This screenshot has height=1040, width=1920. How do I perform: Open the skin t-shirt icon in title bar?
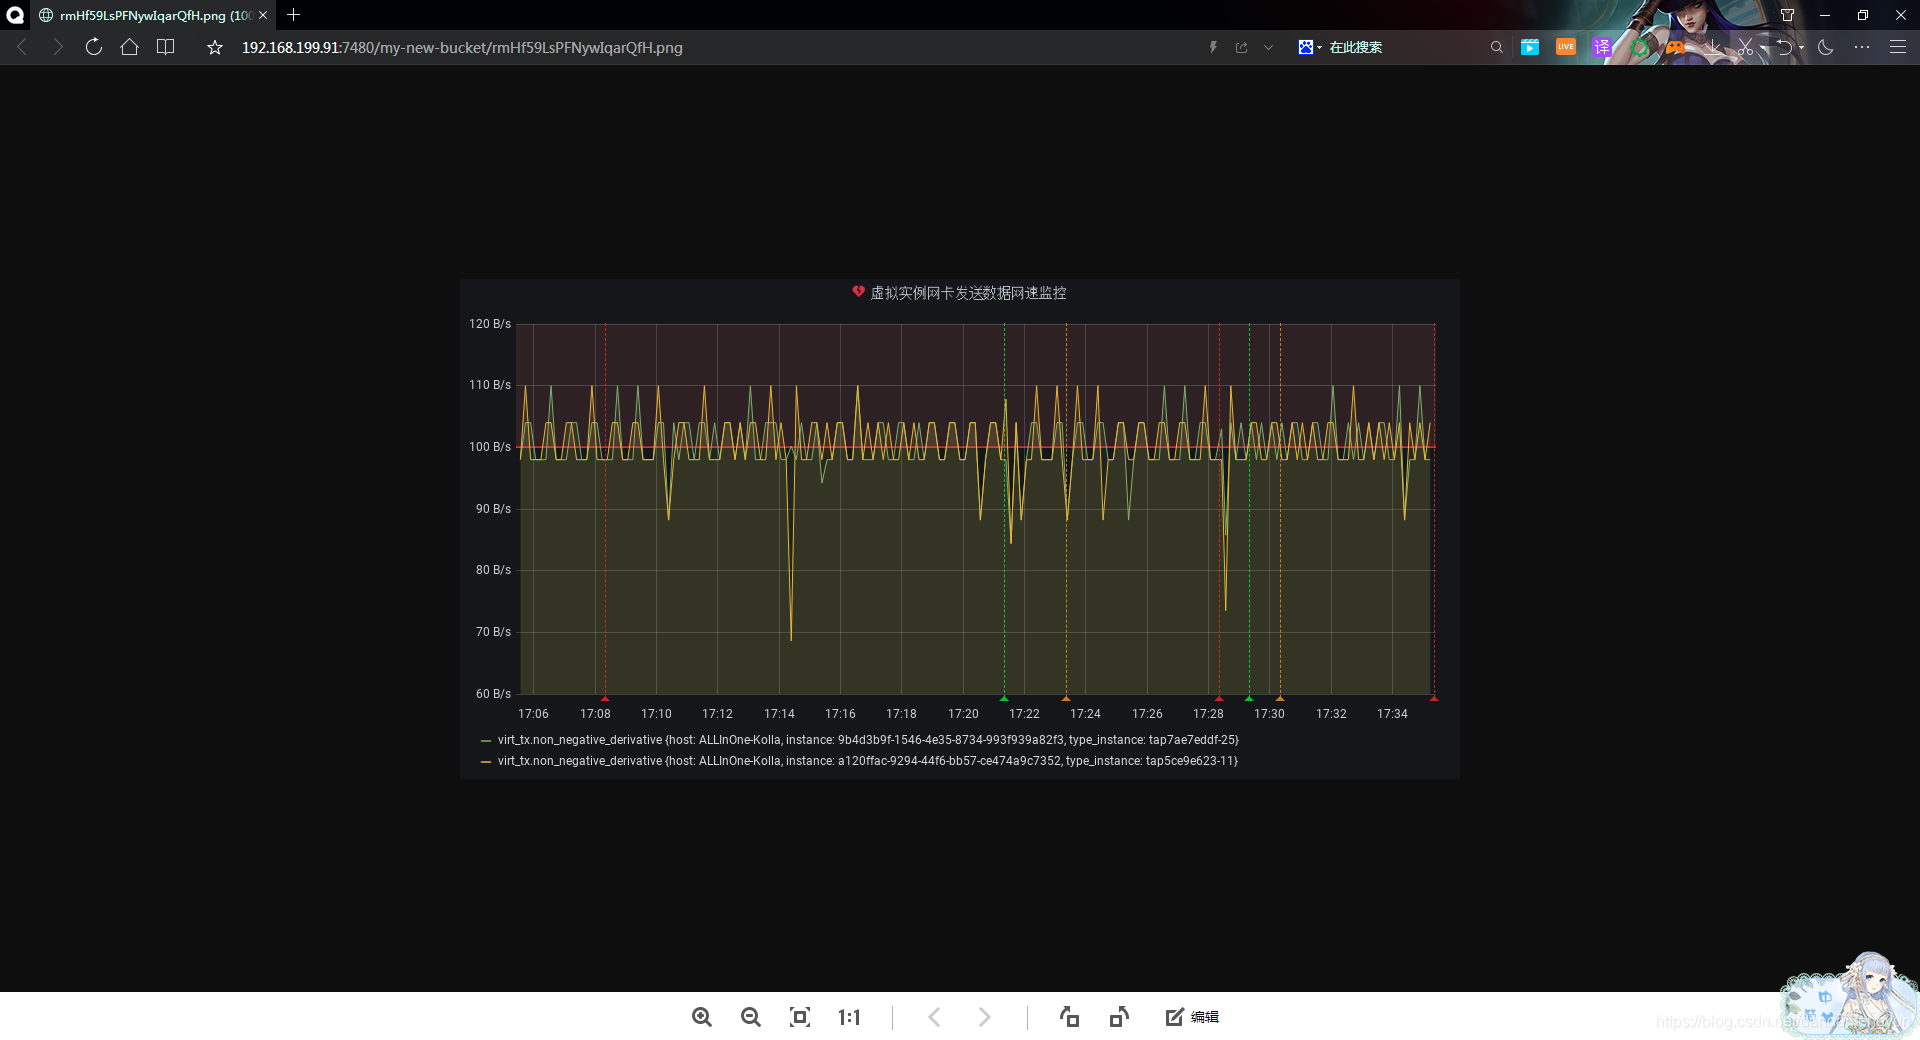[x=1787, y=15]
